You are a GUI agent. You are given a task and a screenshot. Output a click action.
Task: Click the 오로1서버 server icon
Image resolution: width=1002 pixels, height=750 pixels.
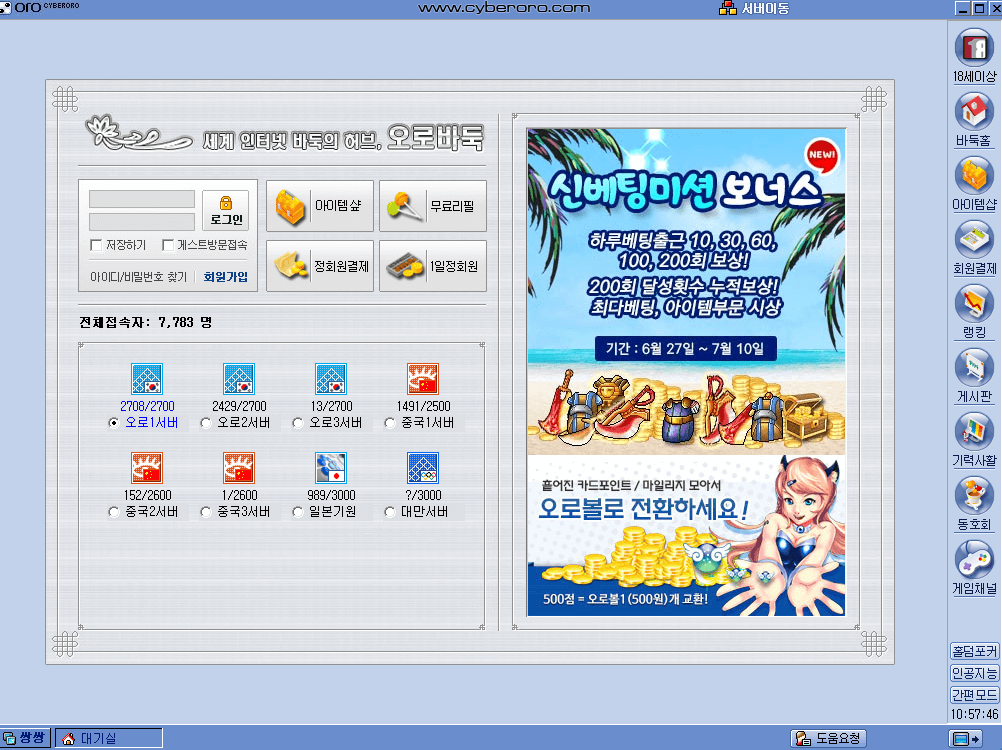(147, 379)
